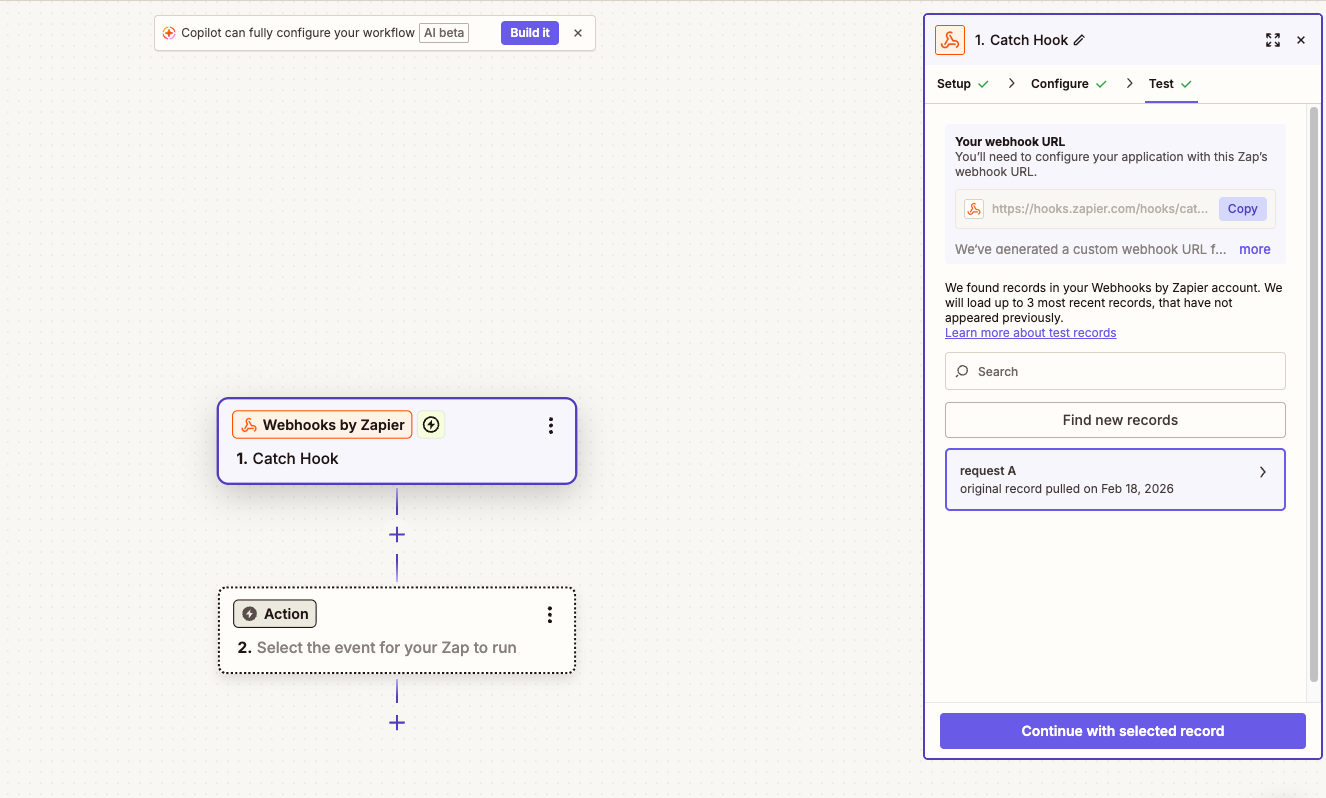Expand webhook URL description with 'more'
The image size is (1326, 798).
point(1254,249)
